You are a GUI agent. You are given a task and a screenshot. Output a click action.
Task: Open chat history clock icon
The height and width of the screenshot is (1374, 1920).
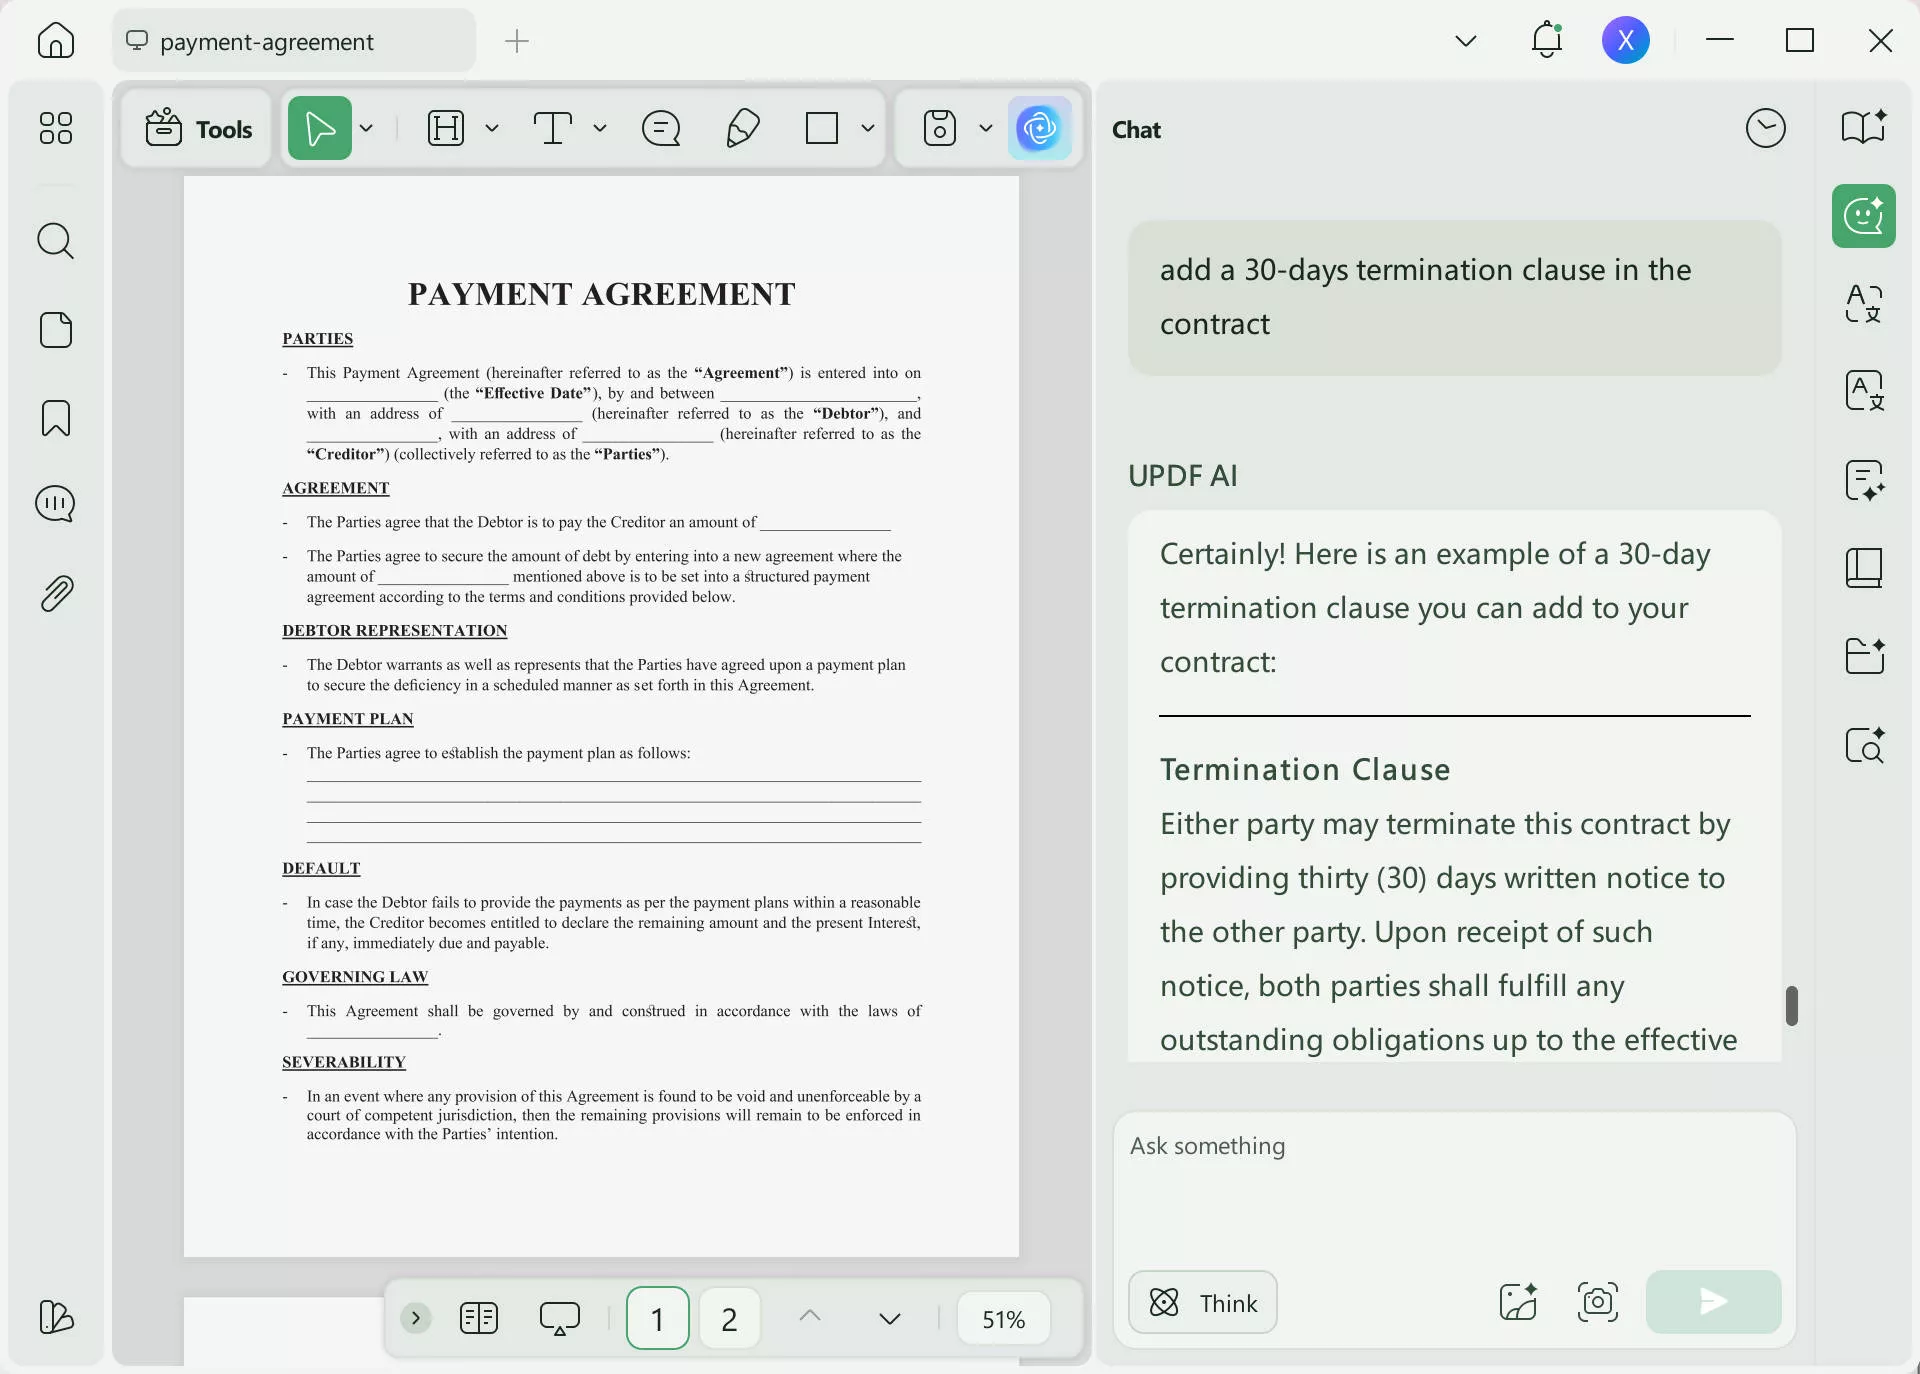click(1765, 128)
